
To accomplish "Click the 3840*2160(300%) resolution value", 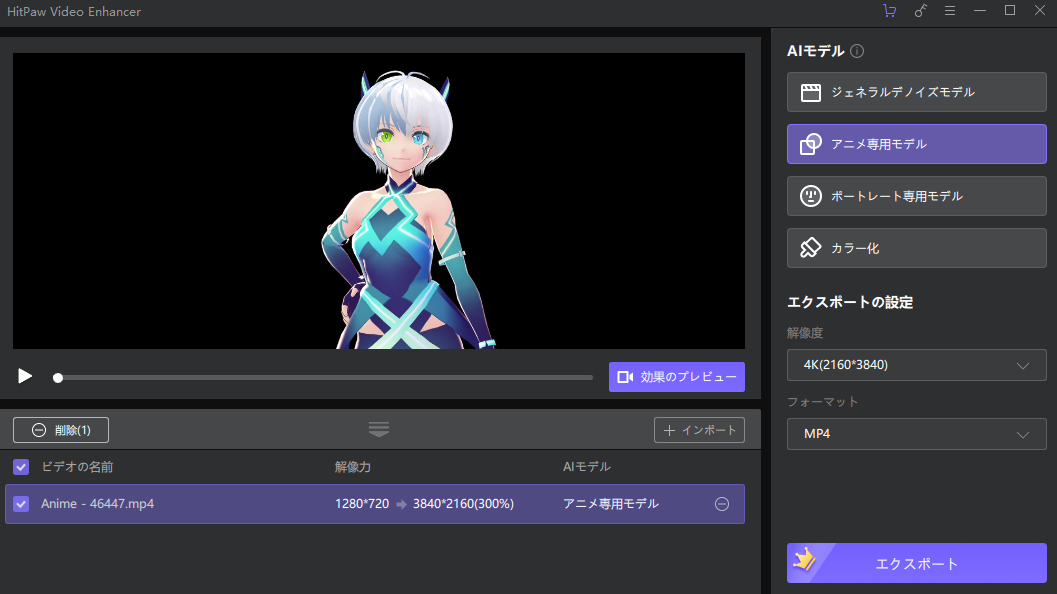I will pyautogui.click(x=463, y=504).
